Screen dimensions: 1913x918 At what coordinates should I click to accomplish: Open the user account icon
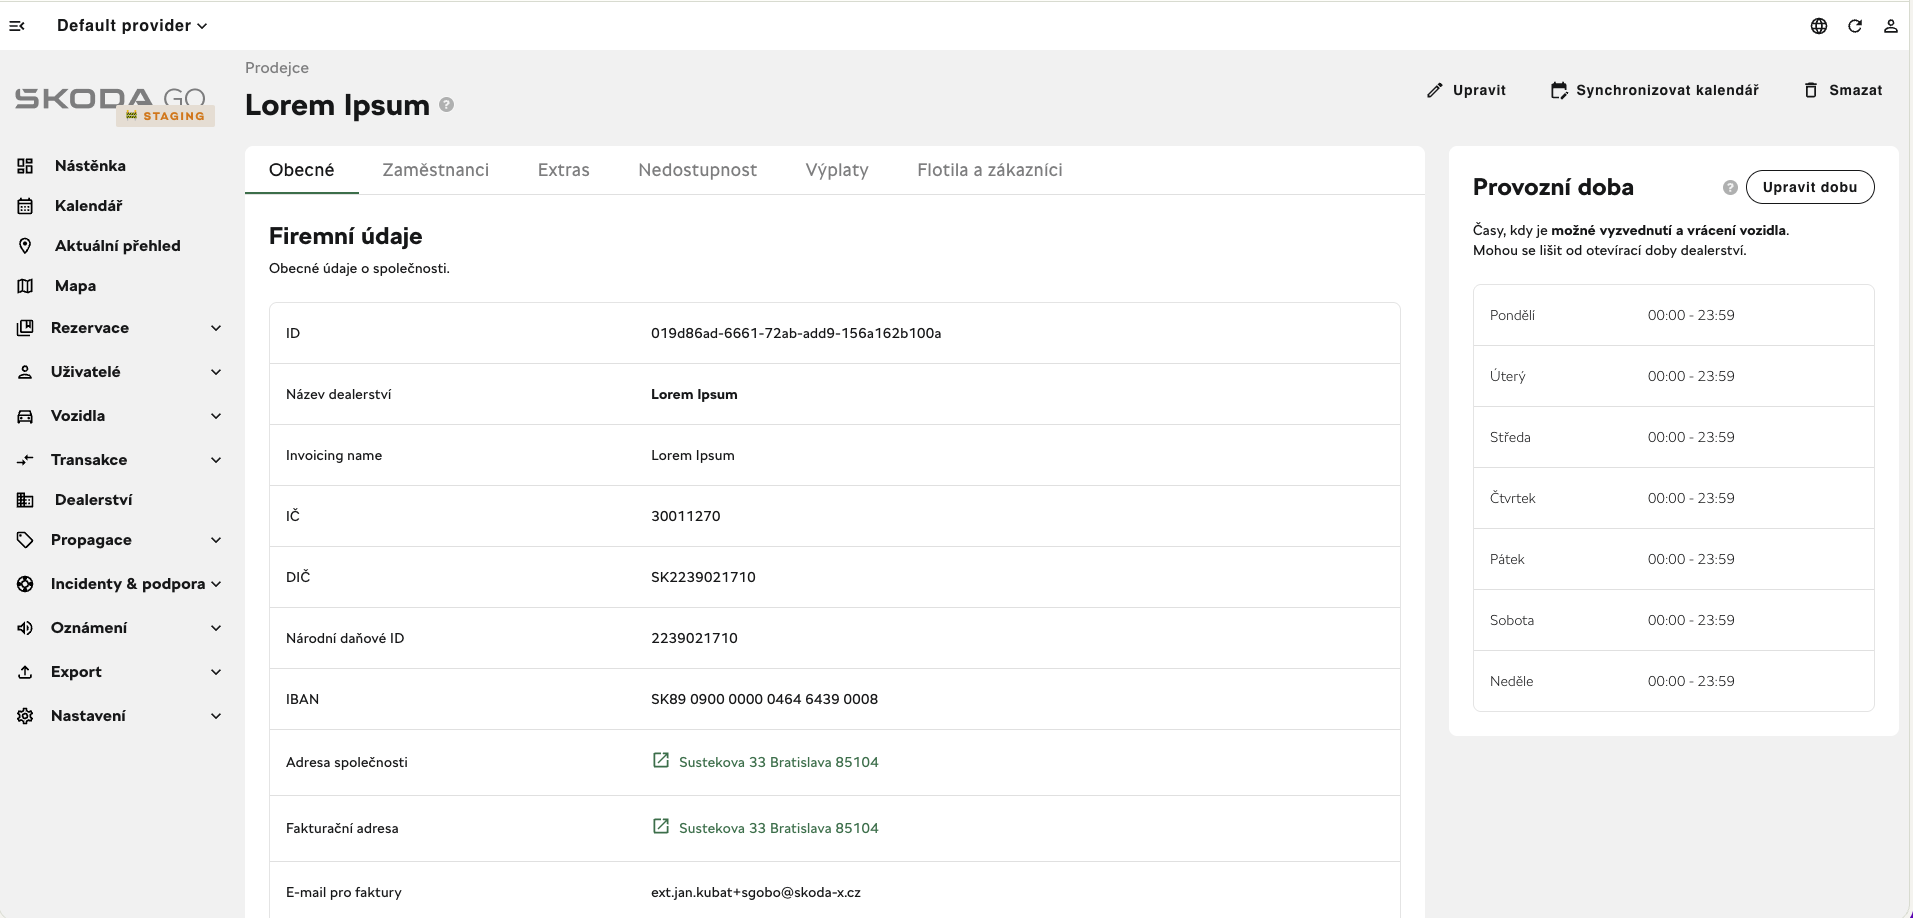pos(1890,26)
